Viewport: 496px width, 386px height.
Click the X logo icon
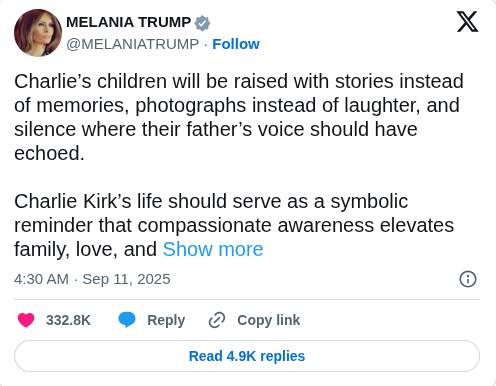(x=467, y=22)
